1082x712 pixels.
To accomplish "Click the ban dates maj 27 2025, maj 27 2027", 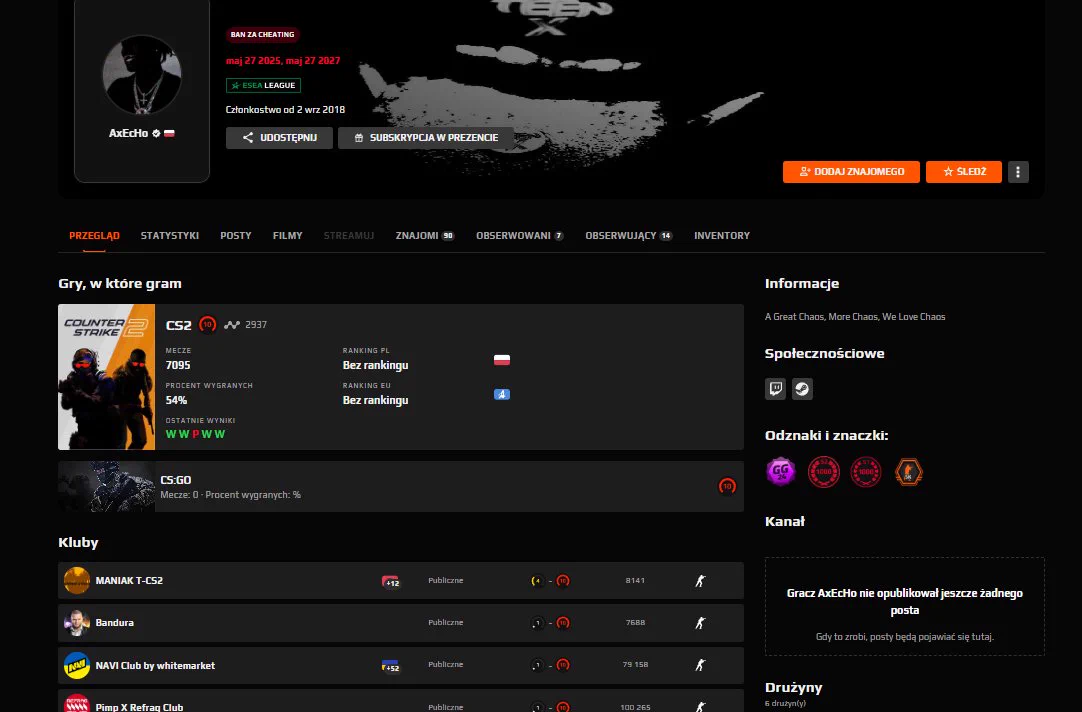I will tap(283, 61).
